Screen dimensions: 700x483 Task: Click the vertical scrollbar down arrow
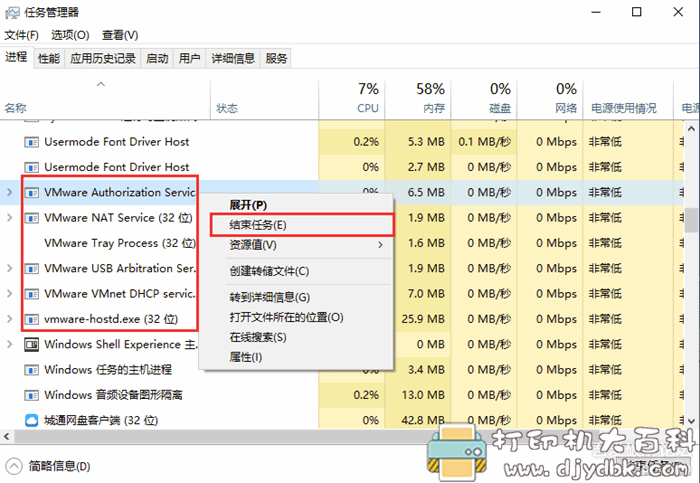coord(691,421)
